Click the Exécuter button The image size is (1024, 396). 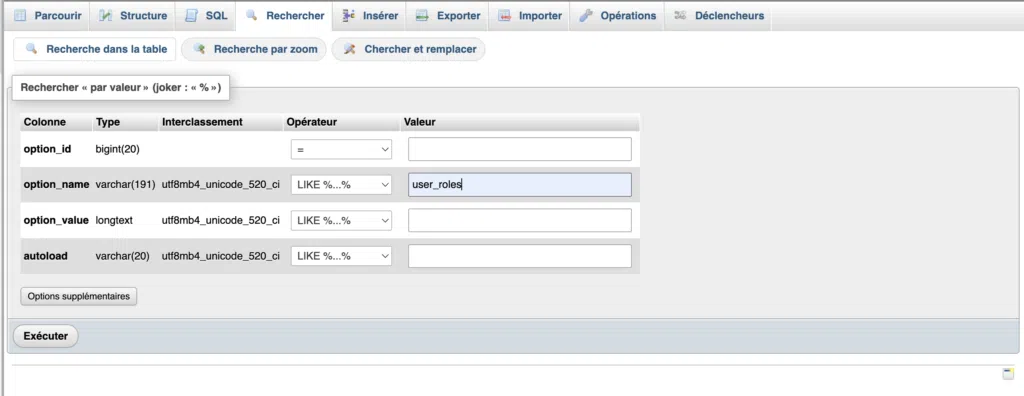pyautogui.click(x=46, y=336)
